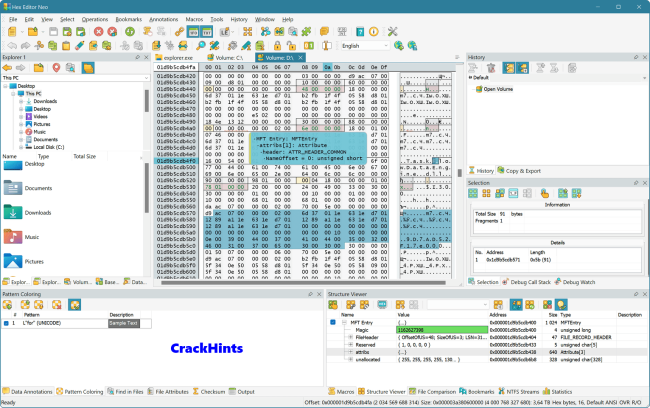Viewport: 650px width, 408px height.
Task: Switch to the Volume: C:\ tab
Action: 225,58
